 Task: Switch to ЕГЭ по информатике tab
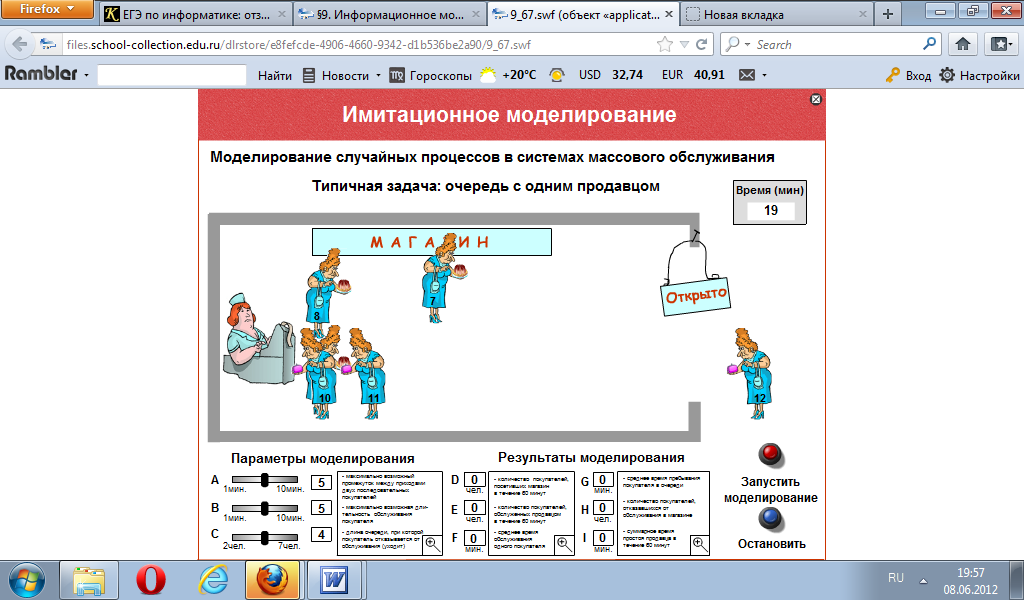tap(196, 14)
